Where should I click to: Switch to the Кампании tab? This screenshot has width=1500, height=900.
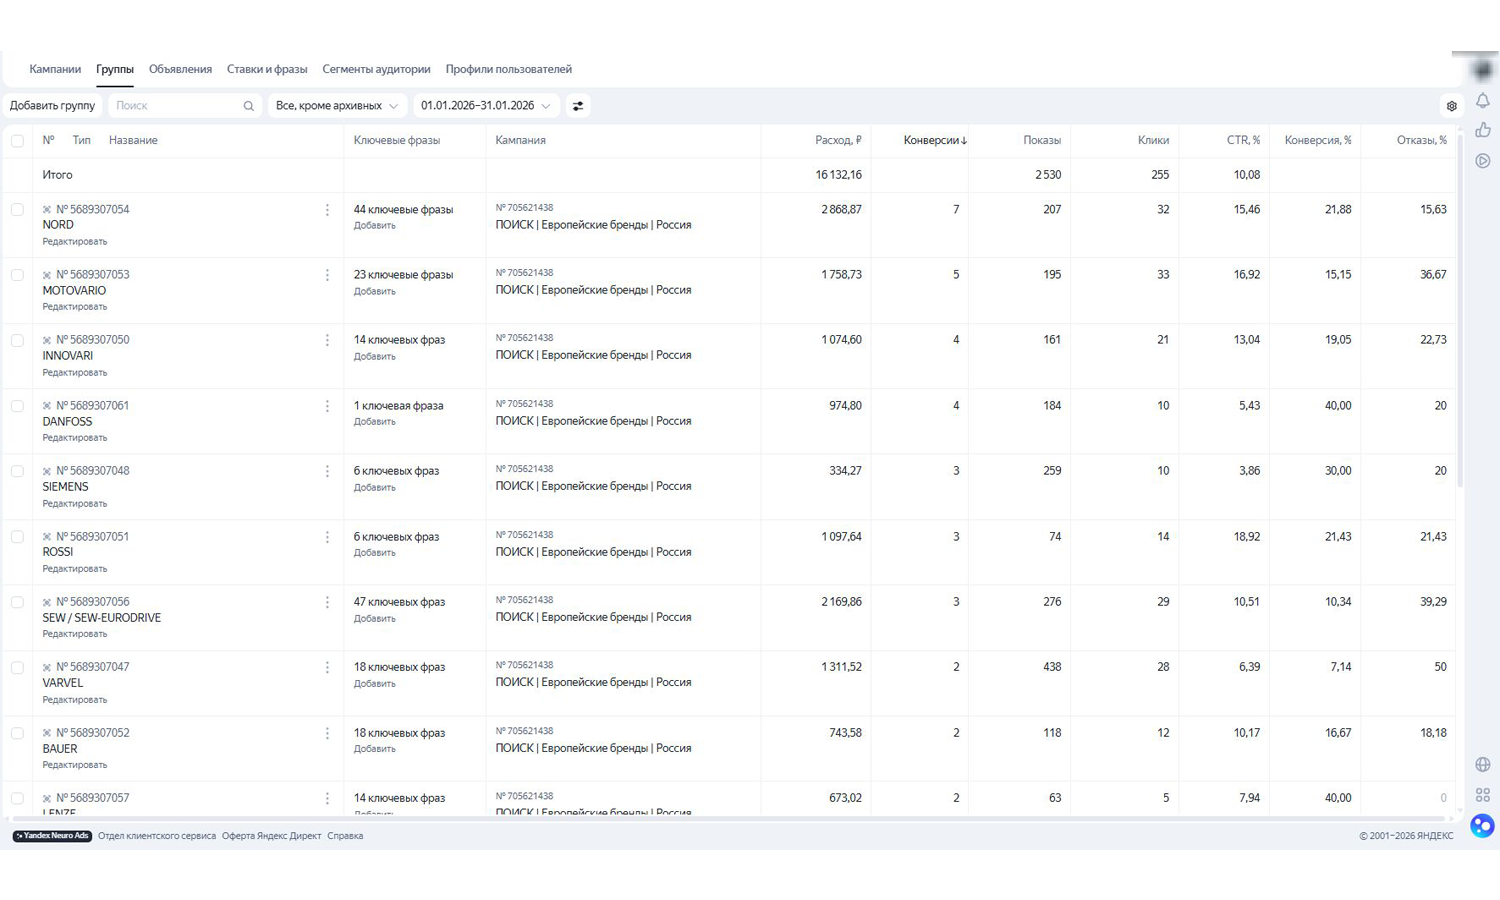55,70
